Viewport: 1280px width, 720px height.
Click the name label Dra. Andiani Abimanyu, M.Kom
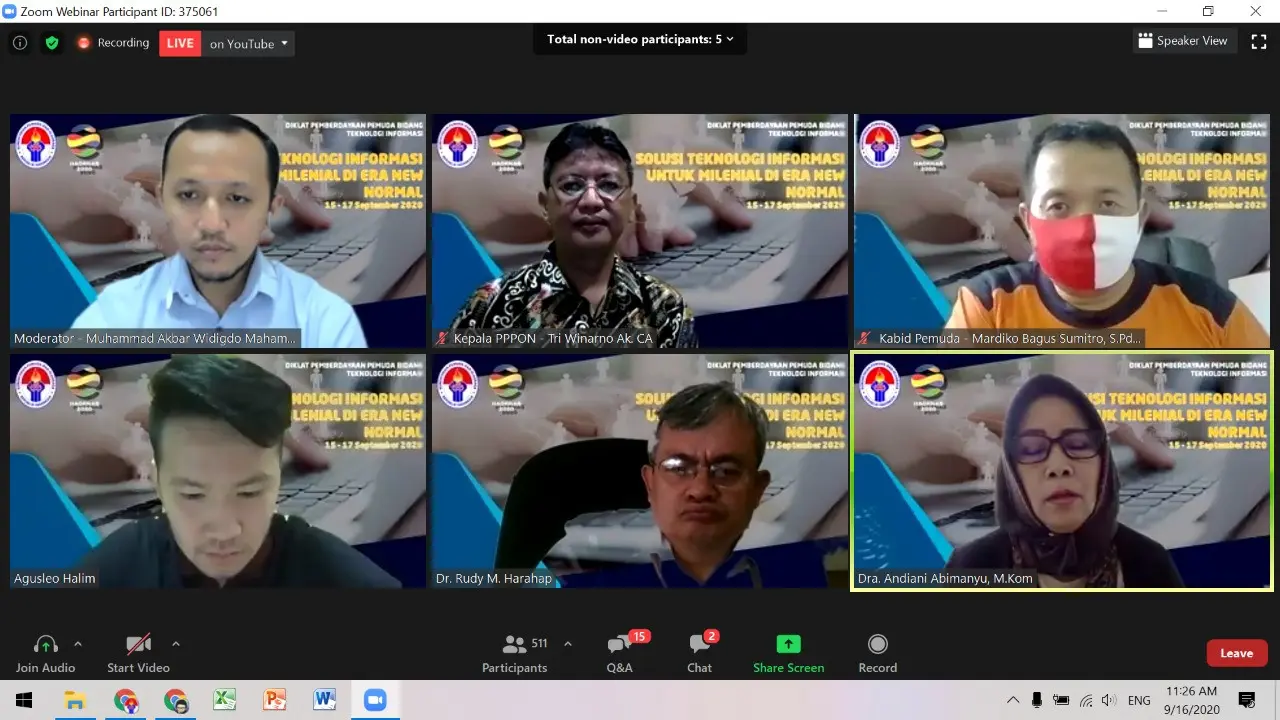point(945,578)
